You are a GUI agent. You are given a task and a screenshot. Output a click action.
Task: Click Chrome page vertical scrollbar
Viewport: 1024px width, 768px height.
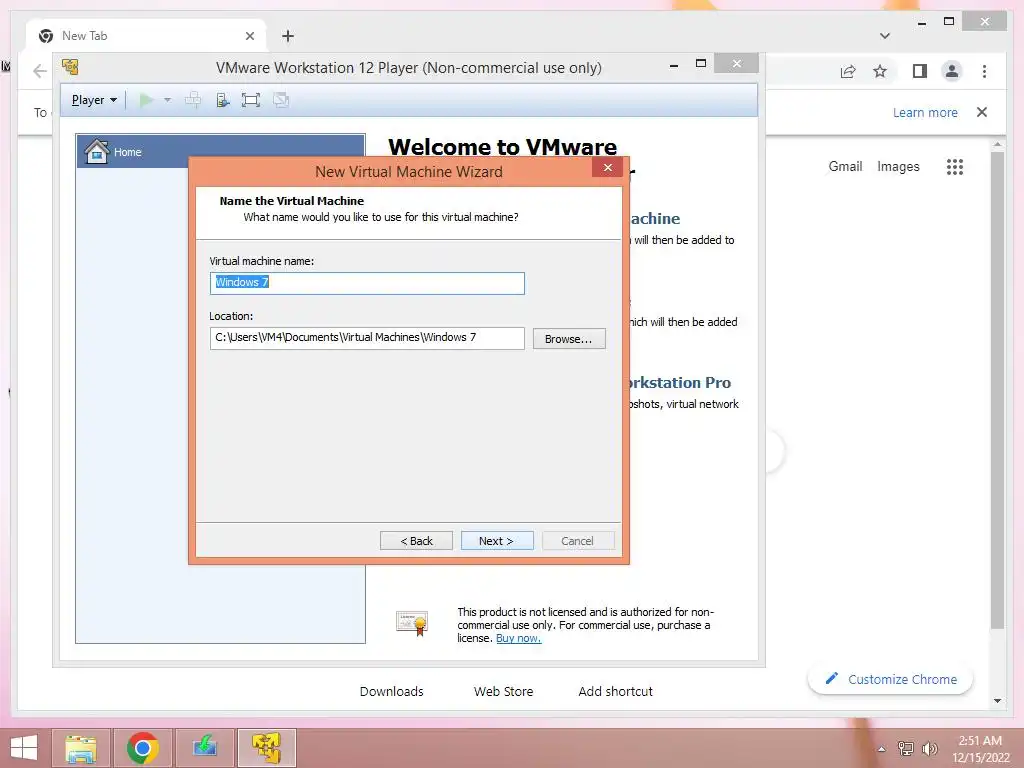coord(997,390)
